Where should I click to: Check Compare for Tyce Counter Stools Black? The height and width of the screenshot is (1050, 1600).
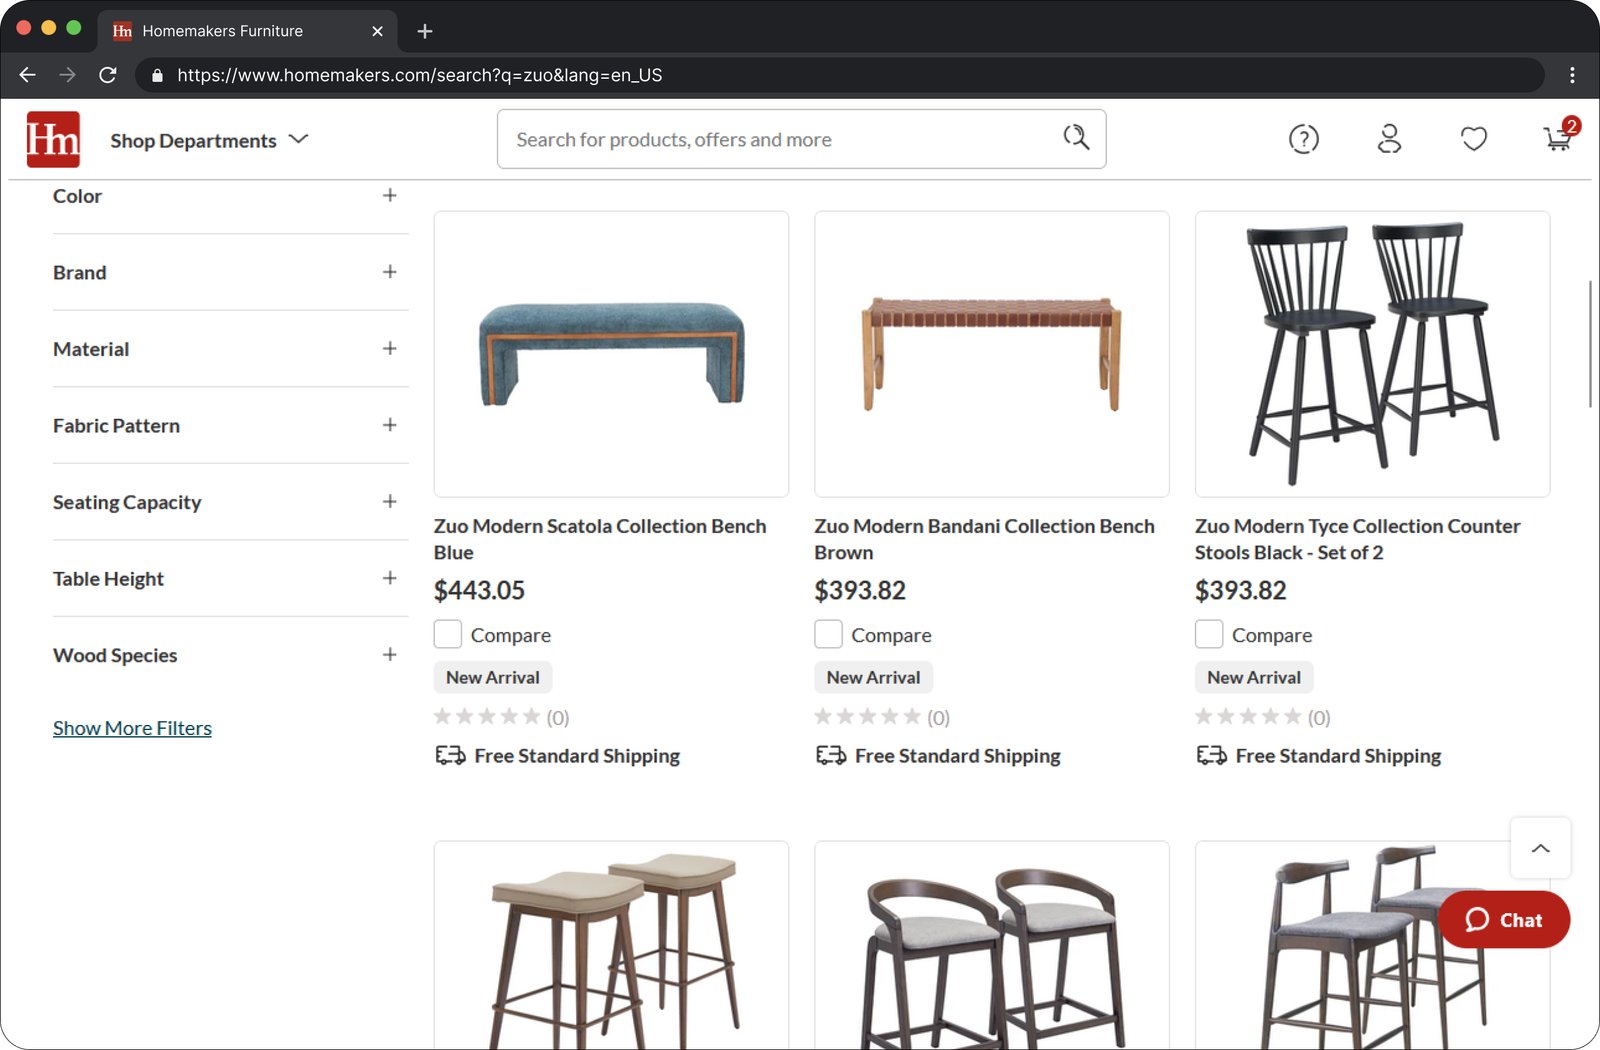click(1209, 634)
